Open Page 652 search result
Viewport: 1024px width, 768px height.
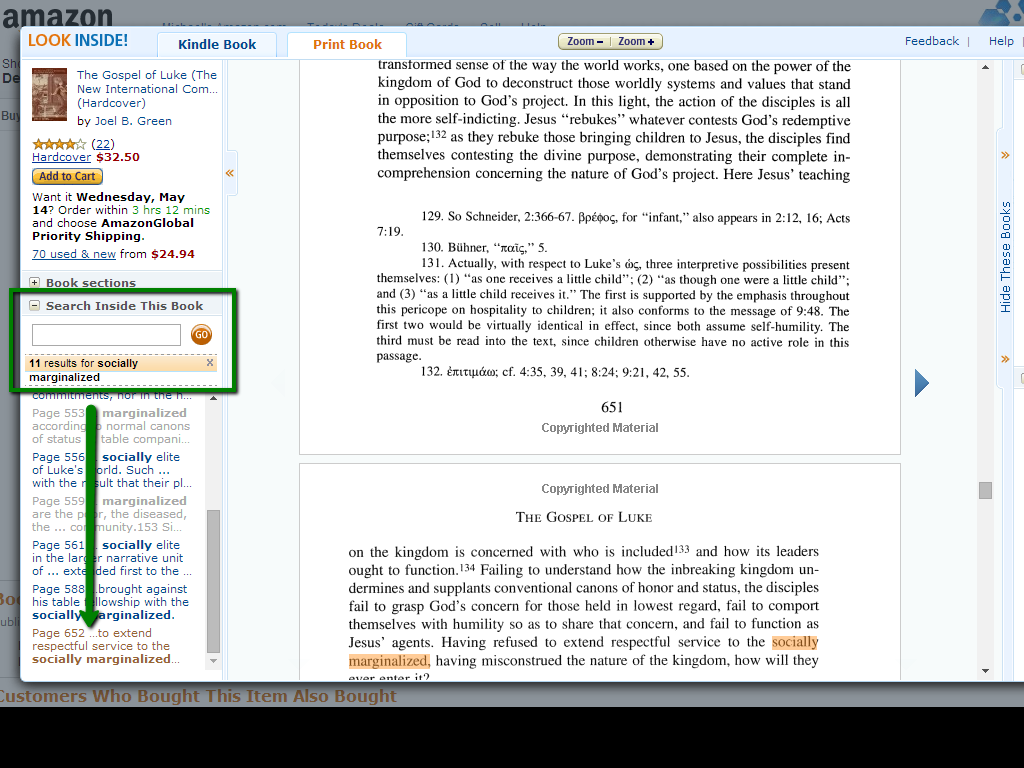106,646
